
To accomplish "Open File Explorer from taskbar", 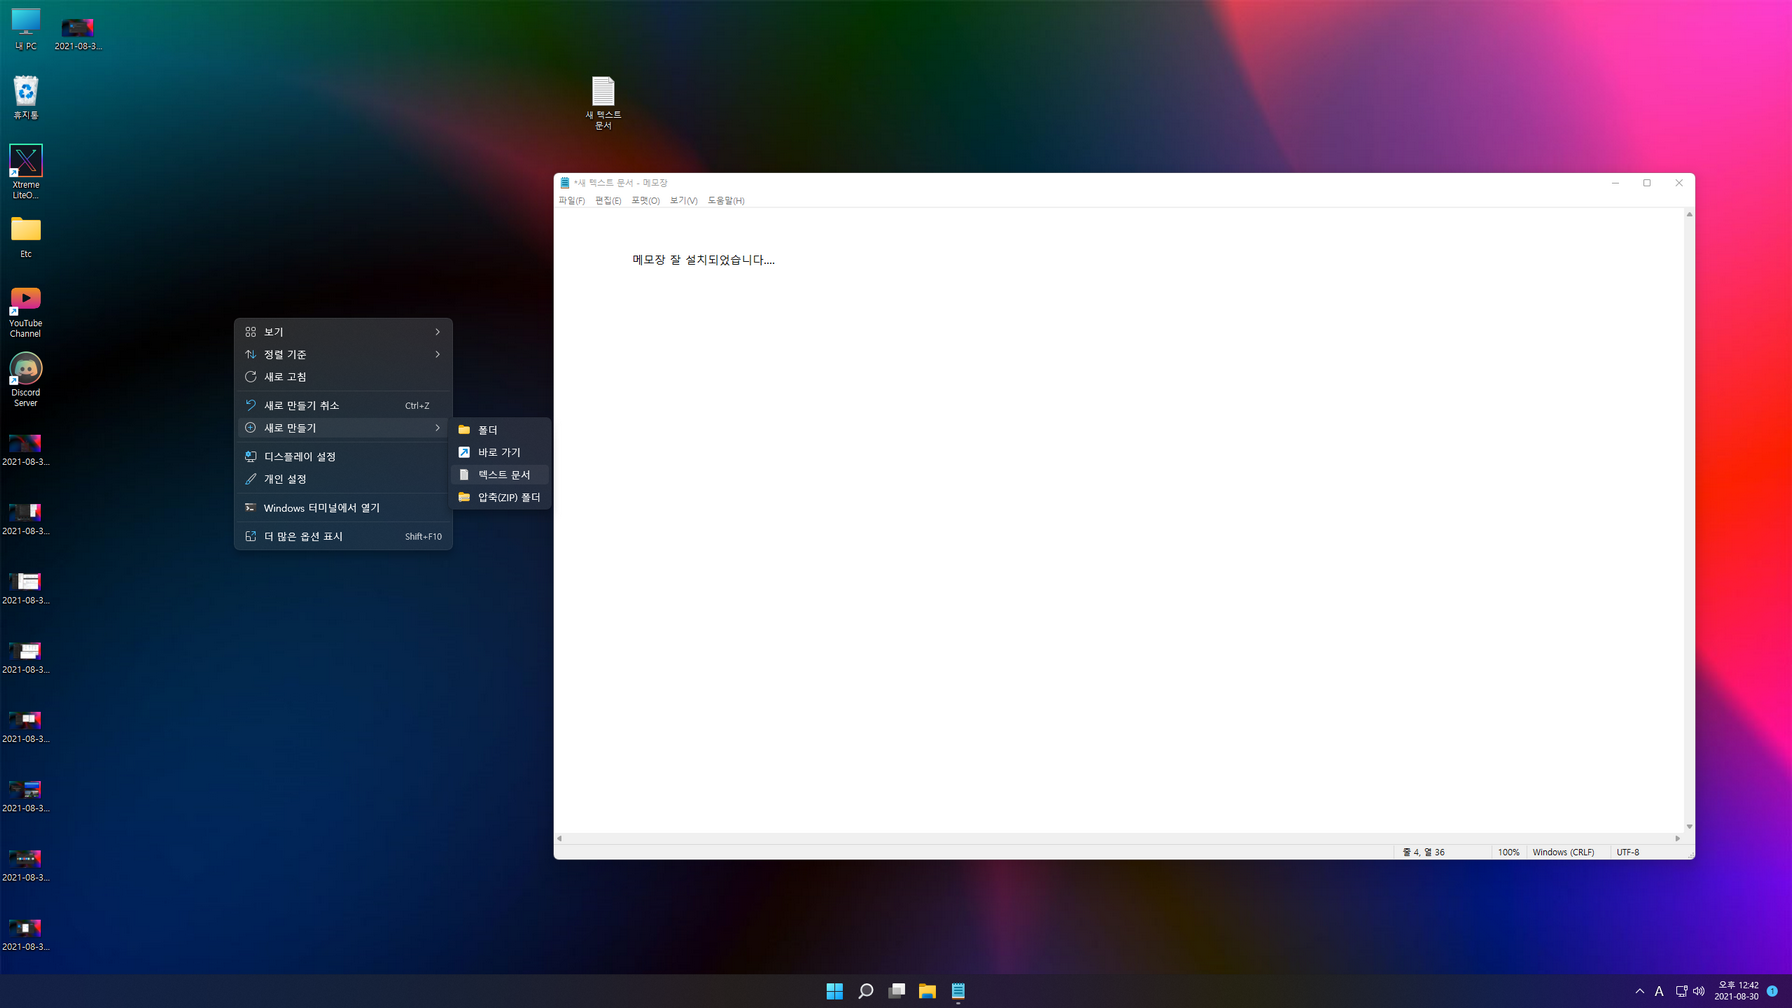I will (927, 991).
